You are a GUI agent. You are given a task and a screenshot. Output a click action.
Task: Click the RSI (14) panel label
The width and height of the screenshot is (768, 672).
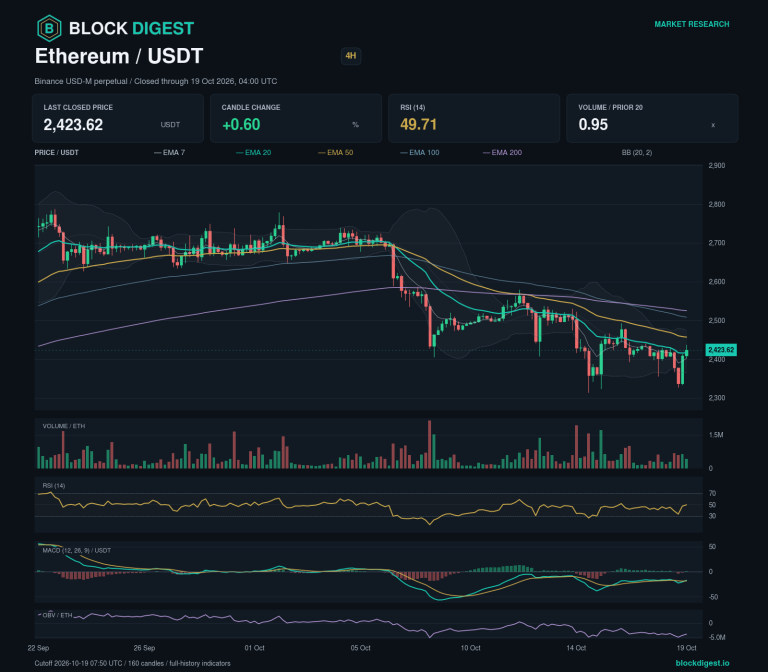(x=53, y=485)
